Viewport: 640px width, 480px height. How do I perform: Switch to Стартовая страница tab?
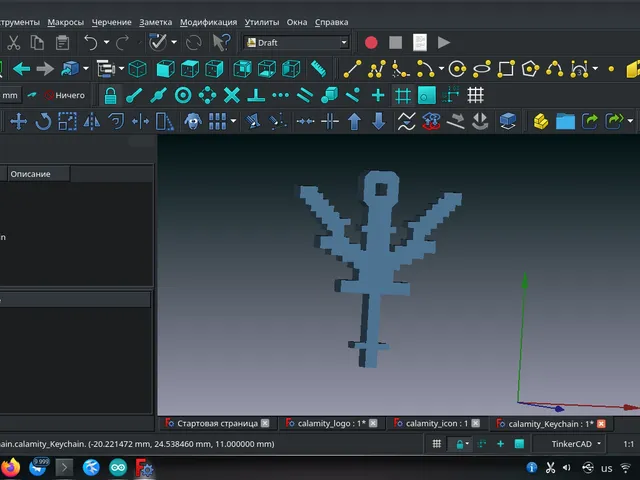(x=217, y=424)
